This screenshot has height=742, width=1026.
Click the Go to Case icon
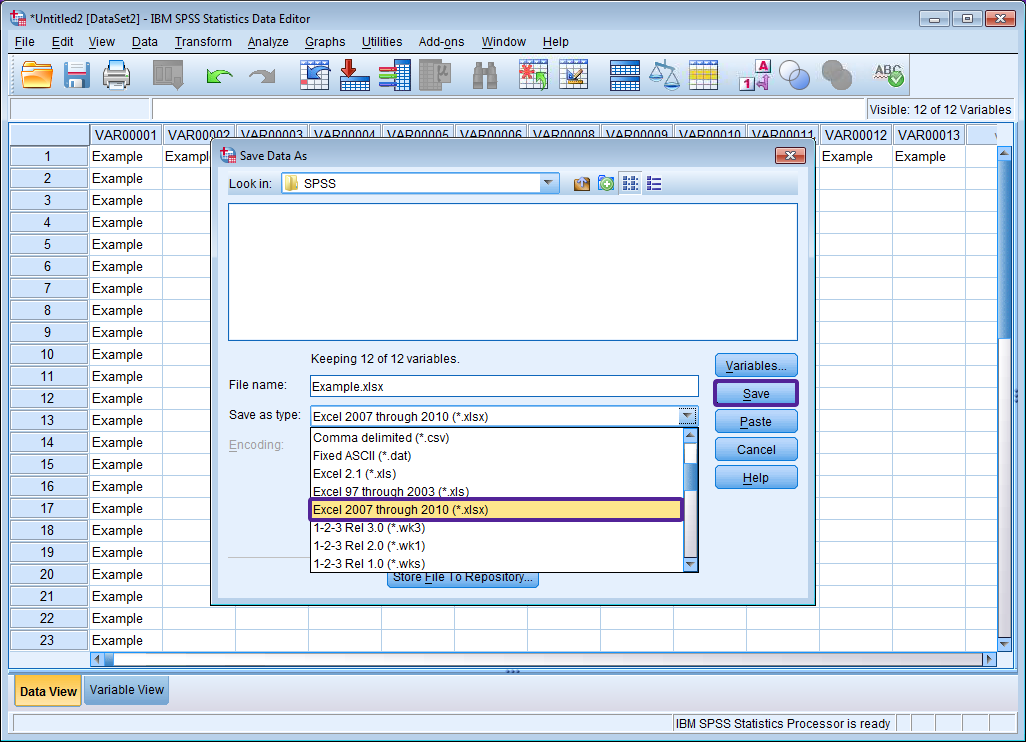point(315,75)
